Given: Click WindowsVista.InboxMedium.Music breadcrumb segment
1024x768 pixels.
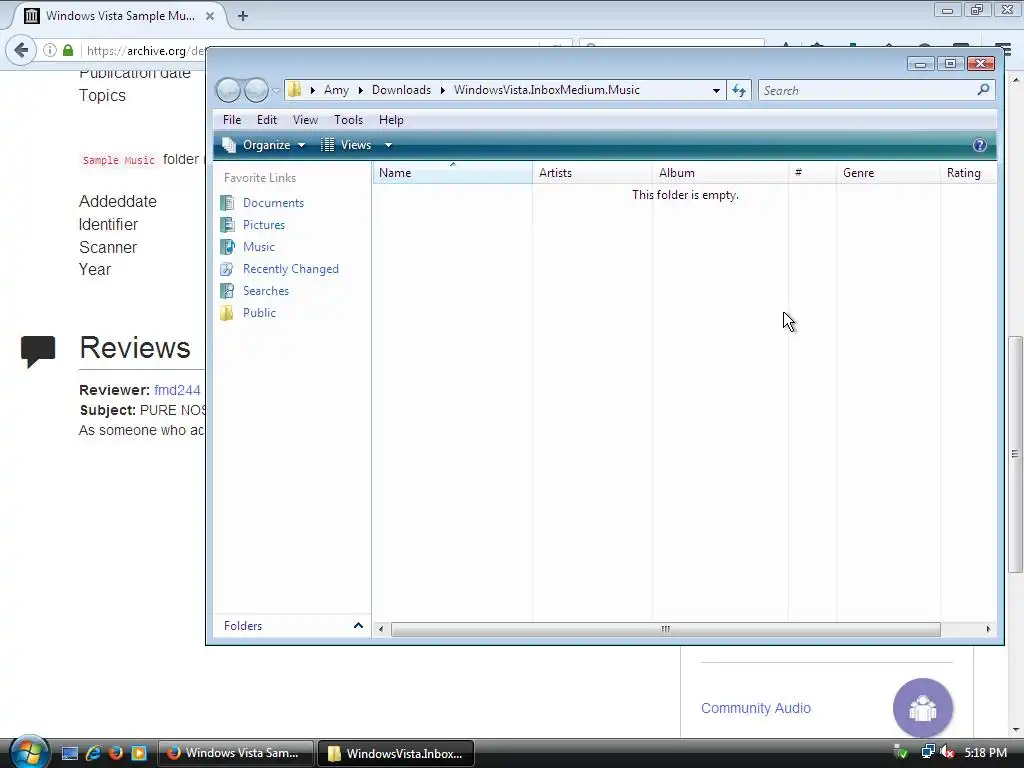Looking at the screenshot, I should point(547,90).
